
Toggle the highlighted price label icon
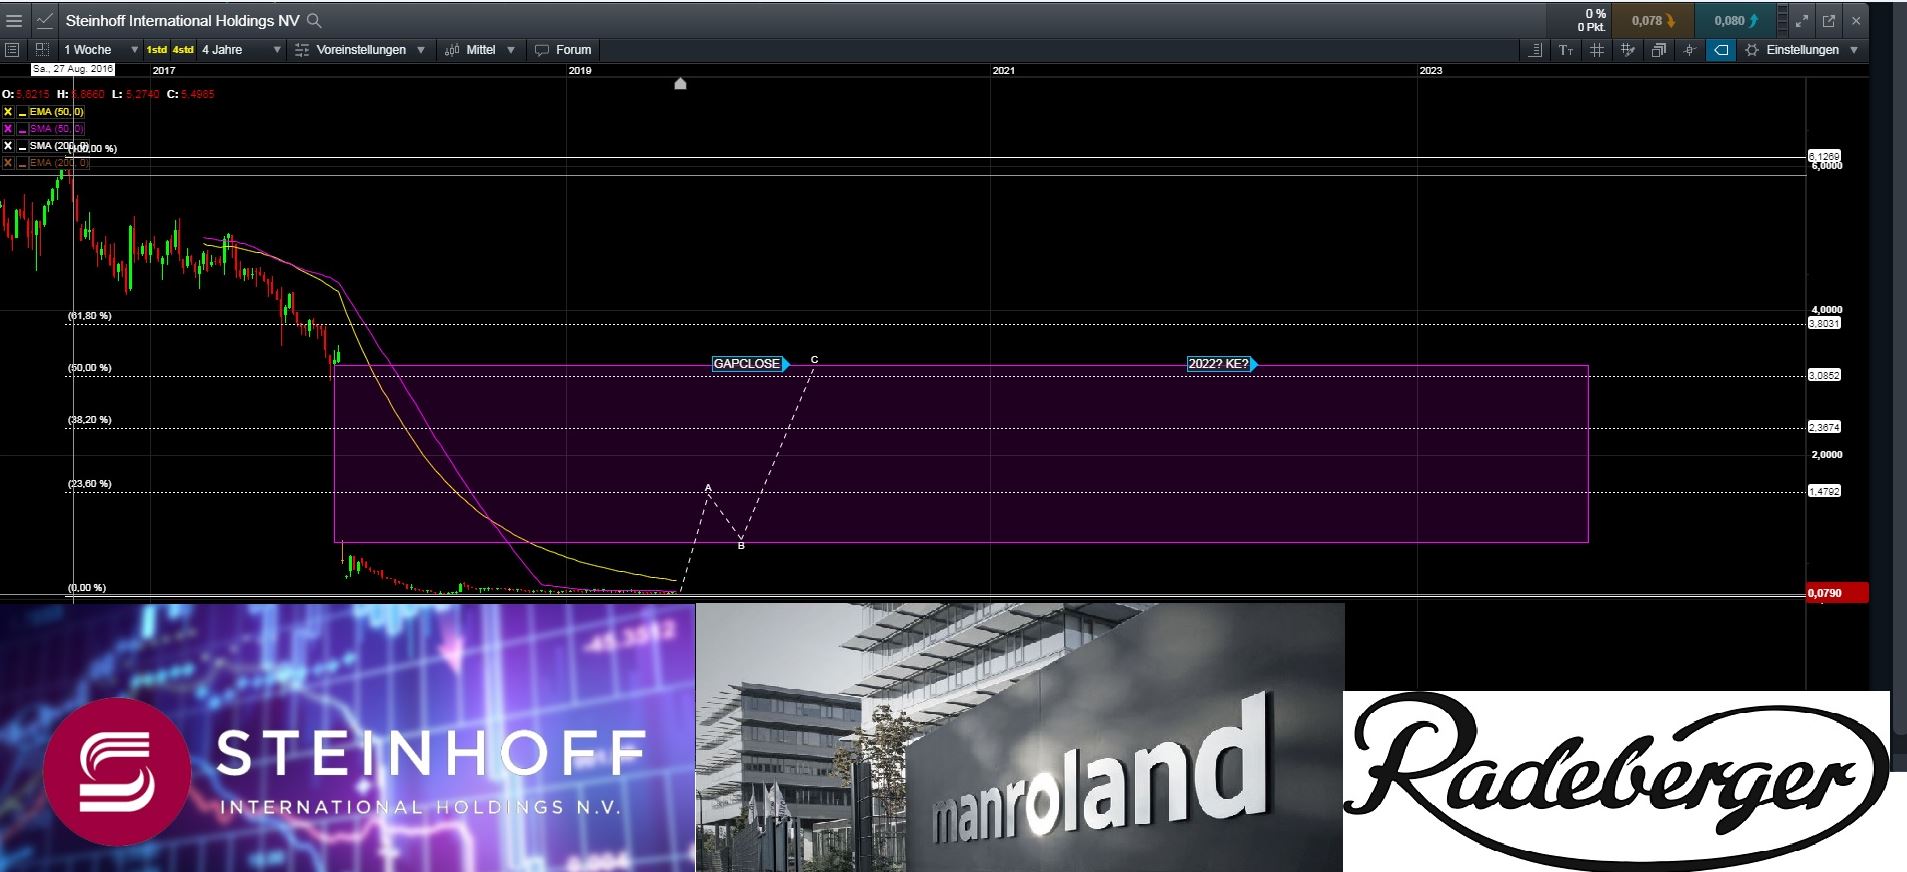1721,50
